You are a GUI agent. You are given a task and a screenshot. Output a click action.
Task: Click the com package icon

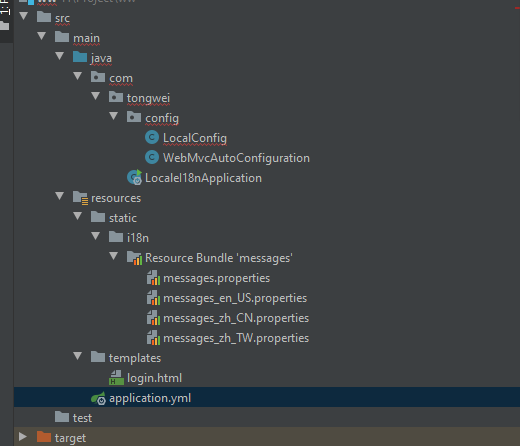pyautogui.click(x=98, y=77)
